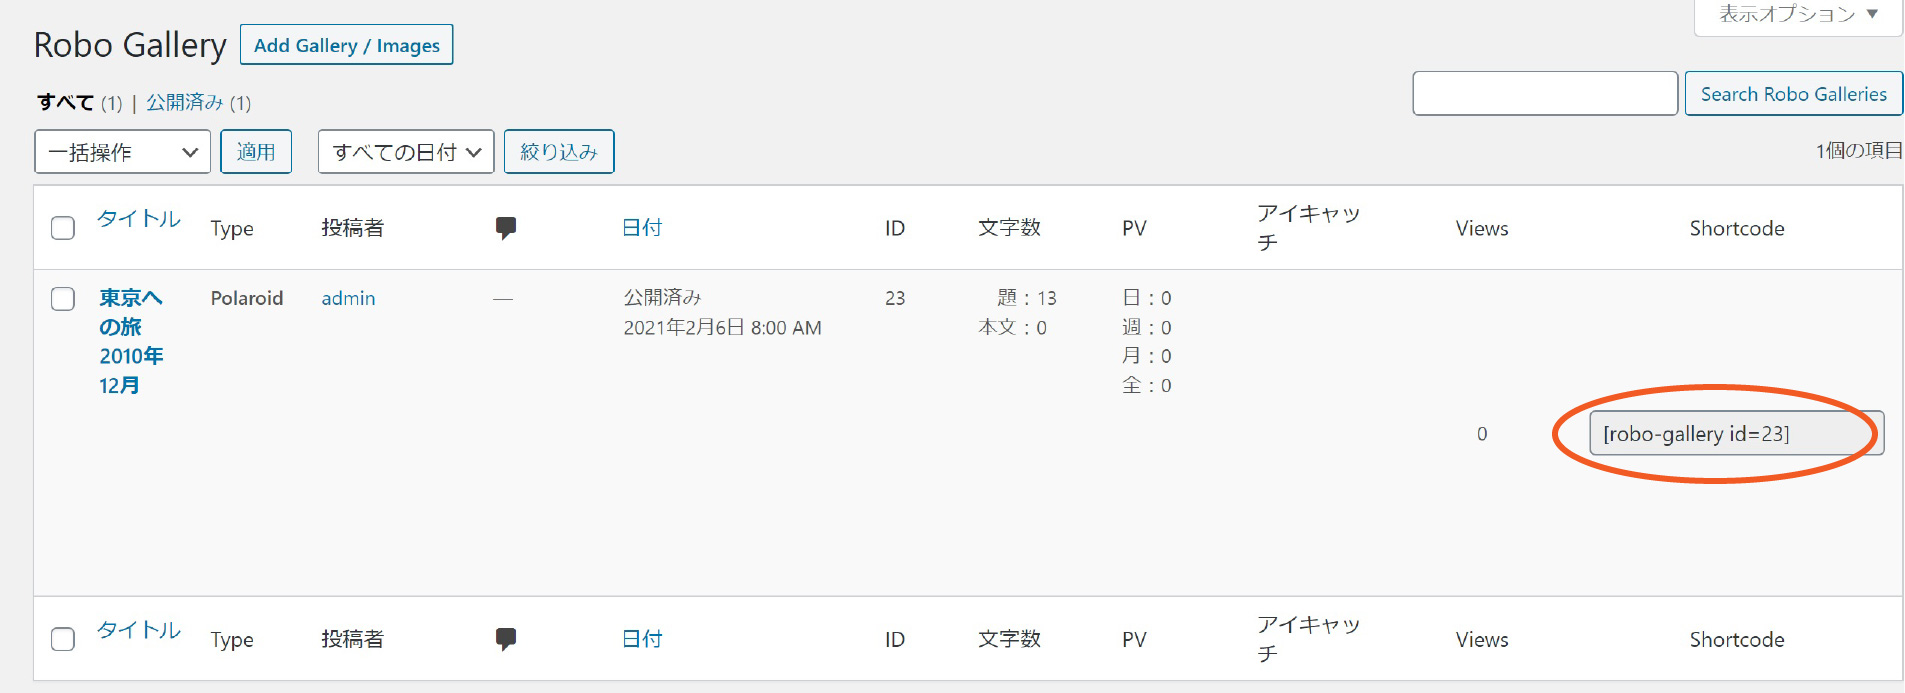Image resolution: width=1905 pixels, height=693 pixels.
Task: Open the 一括操作 bulk actions dropdown
Action: pyautogui.click(x=122, y=152)
